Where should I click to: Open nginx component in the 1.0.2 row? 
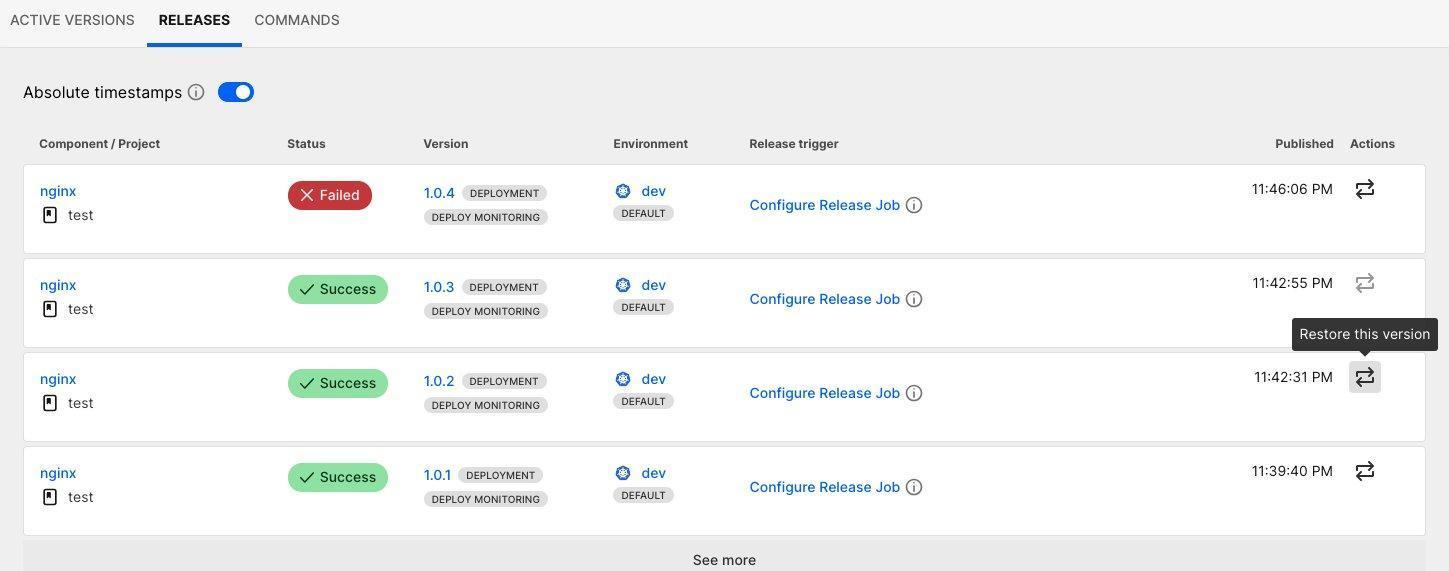58,379
